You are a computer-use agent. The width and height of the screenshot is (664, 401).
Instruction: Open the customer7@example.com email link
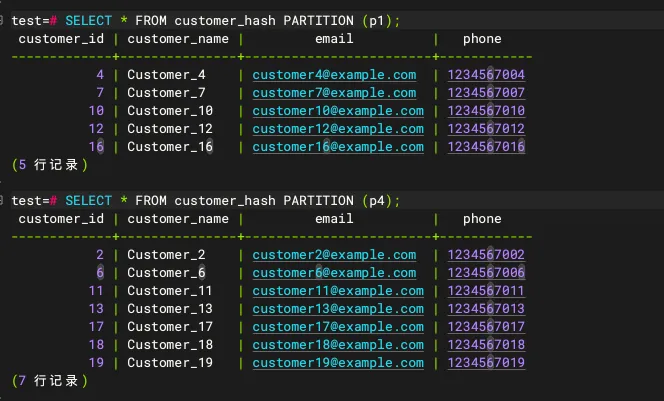[334, 93]
